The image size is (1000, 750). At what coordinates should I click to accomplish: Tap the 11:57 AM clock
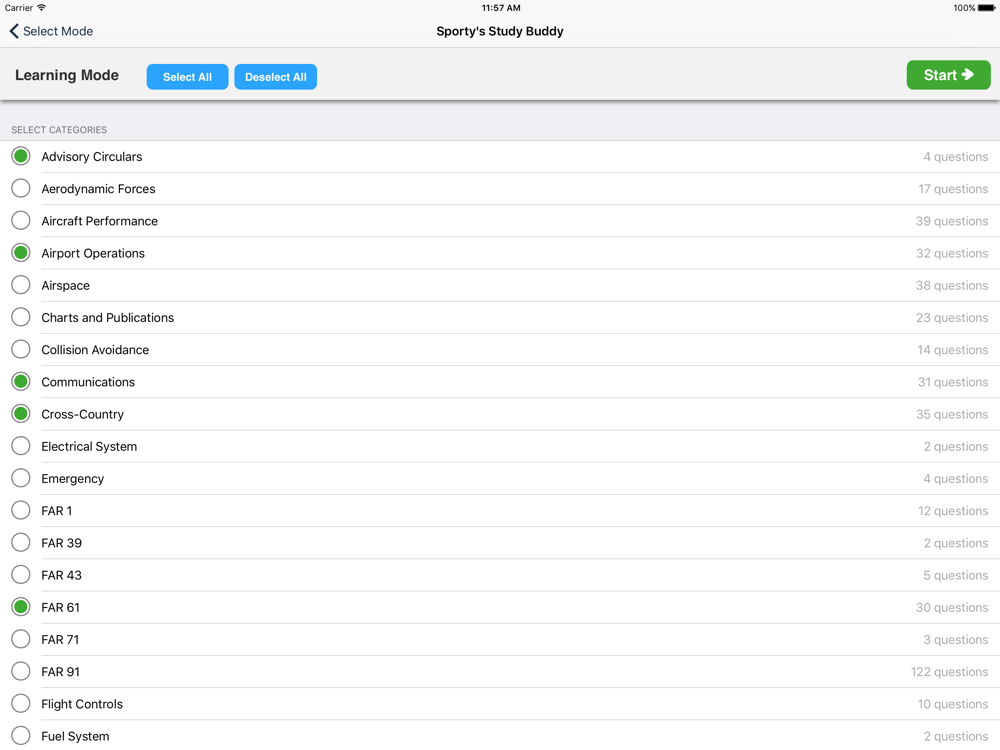tap(501, 8)
